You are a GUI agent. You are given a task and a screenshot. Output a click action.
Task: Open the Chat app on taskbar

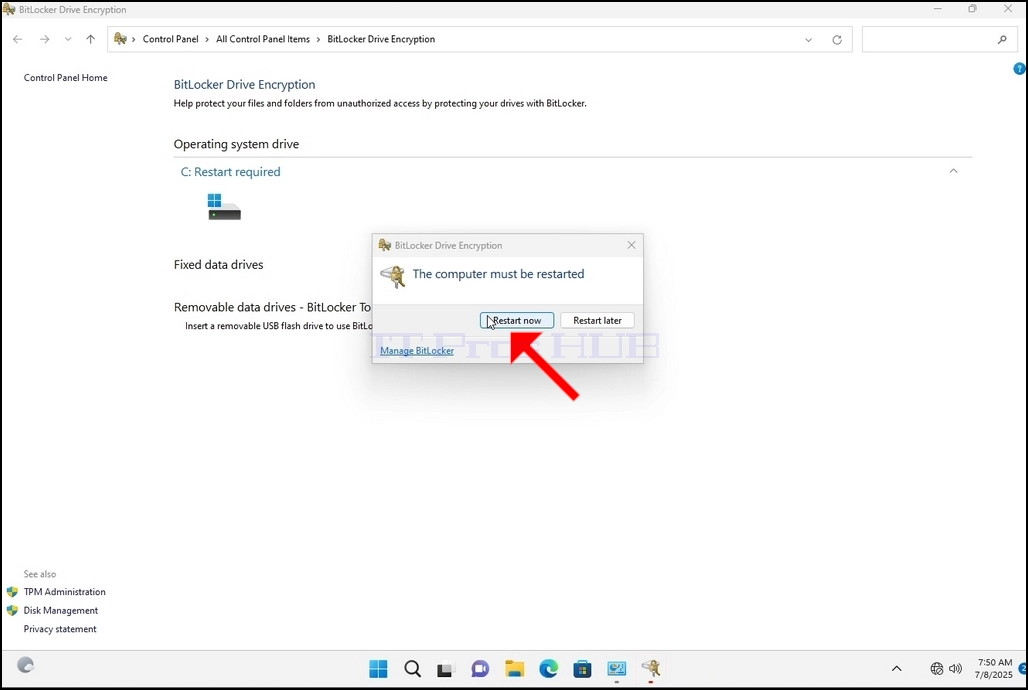pyautogui.click(x=480, y=669)
